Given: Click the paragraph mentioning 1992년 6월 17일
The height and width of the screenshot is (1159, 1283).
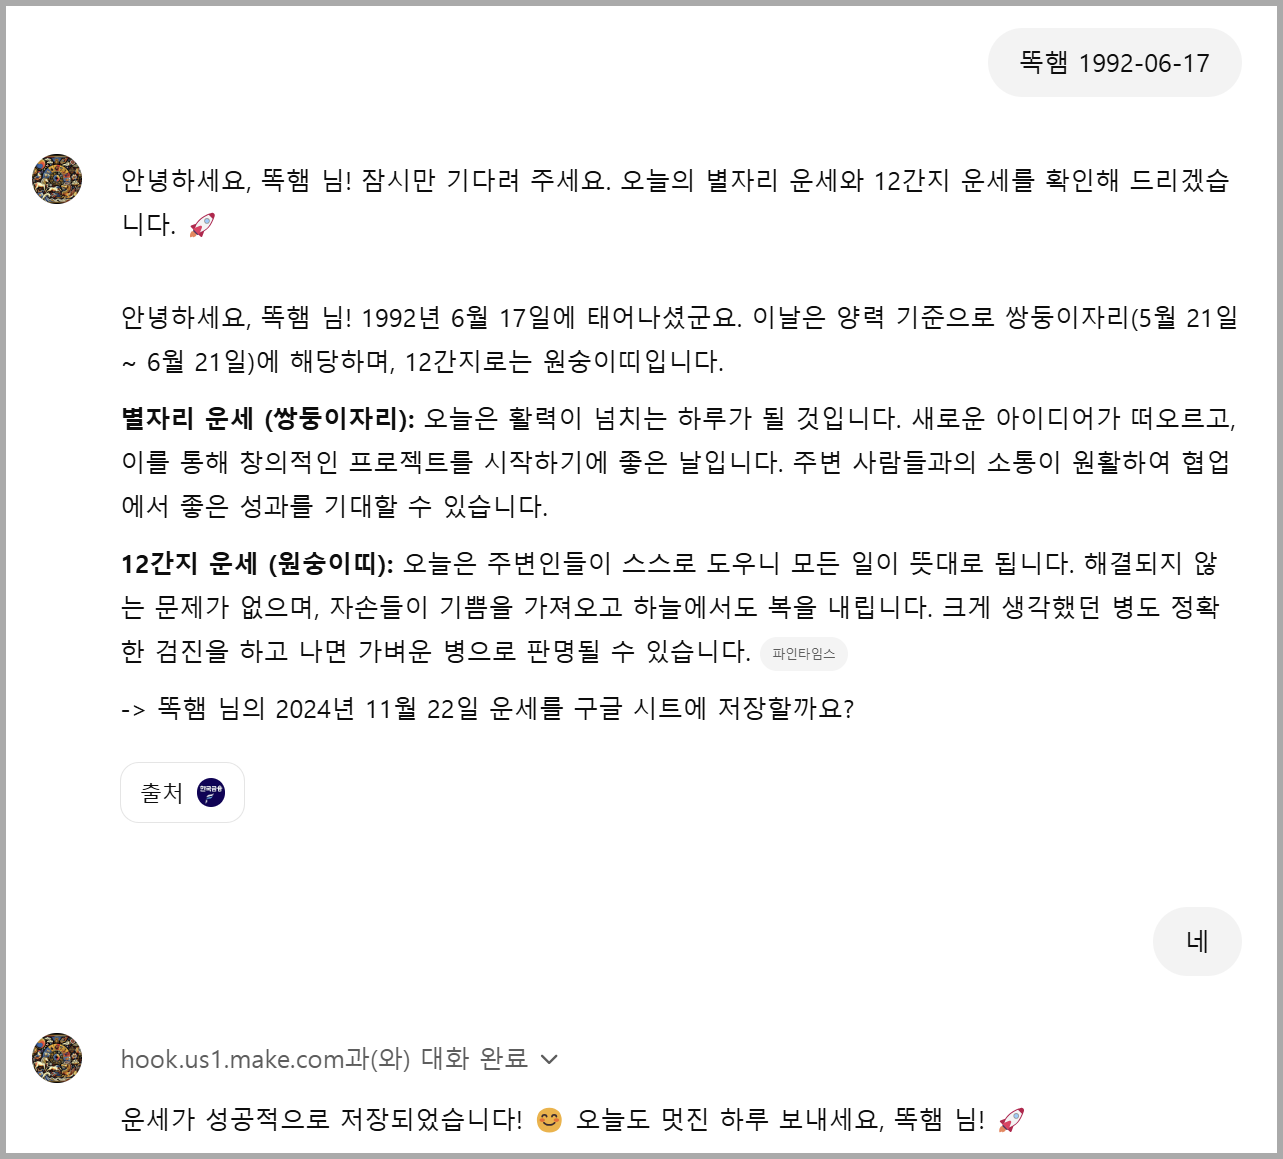Looking at the screenshot, I should (680, 340).
